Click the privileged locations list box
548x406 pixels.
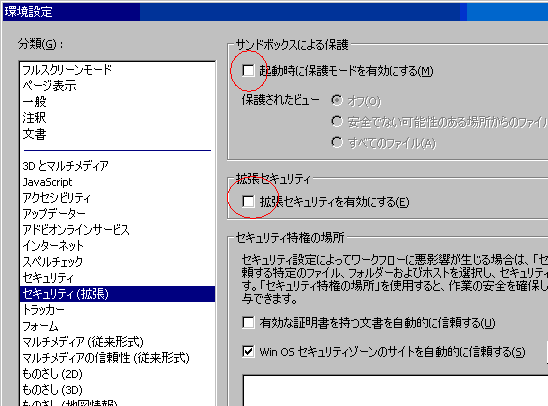(395, 390)
